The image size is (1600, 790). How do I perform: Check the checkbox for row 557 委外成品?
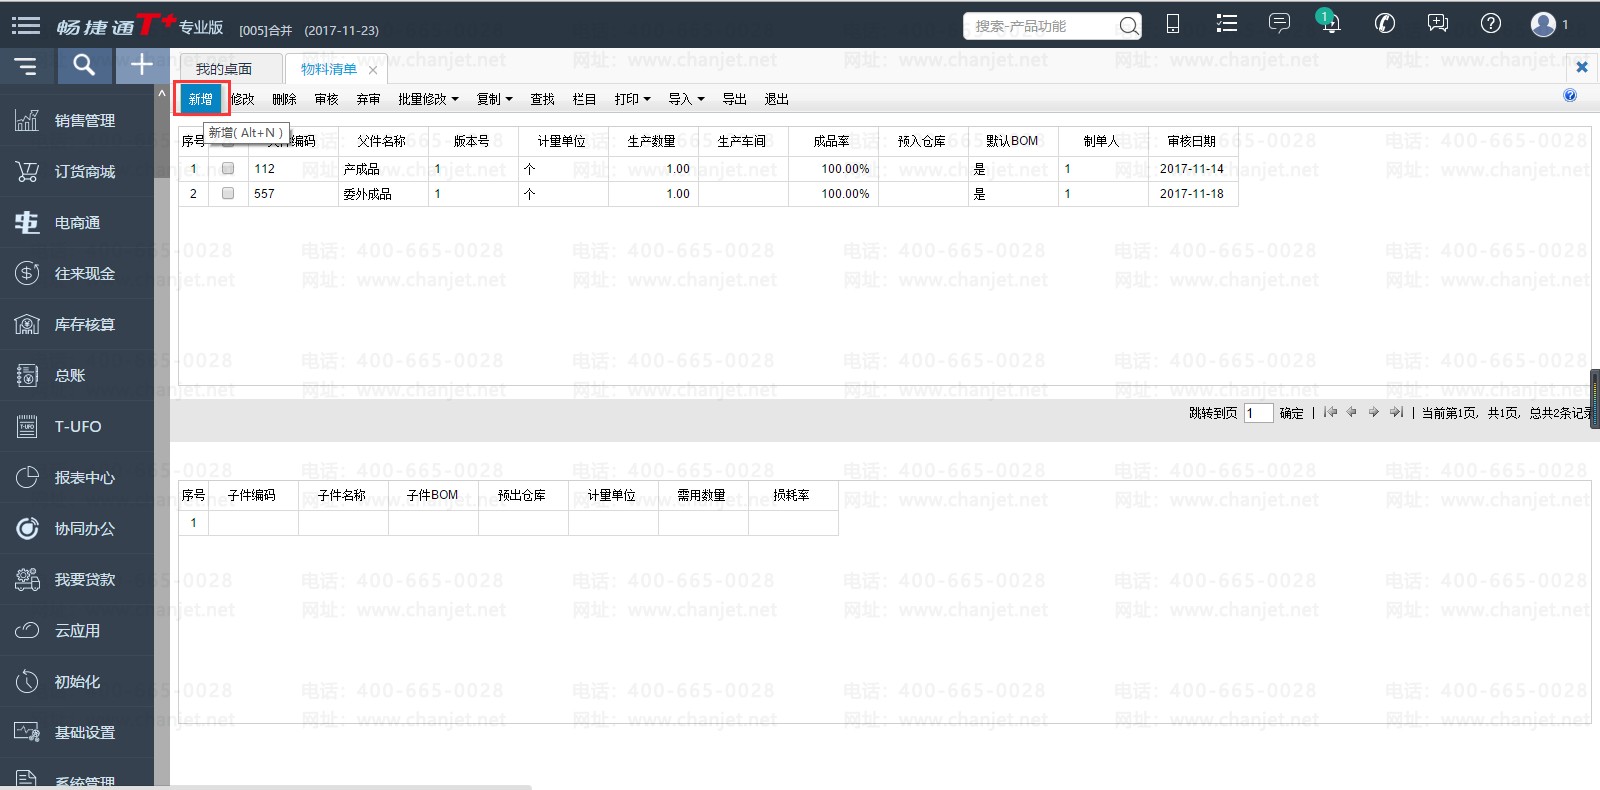point(228,193)
